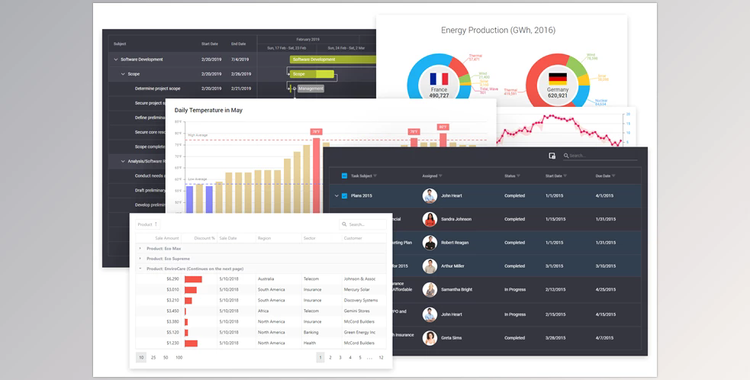Viewport: 750px width, 380px height.
Task: Open the filter icon on the Status column
Action: 518,176
